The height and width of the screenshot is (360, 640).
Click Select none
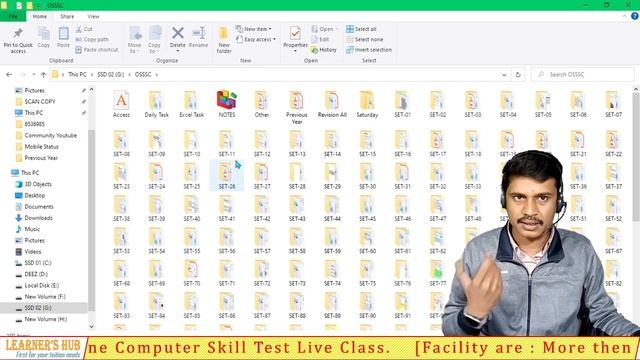(x=364, y=39)
